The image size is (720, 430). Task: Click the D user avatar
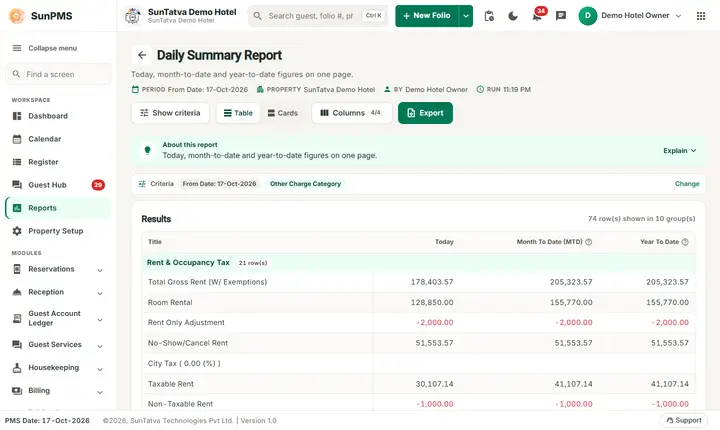tap(587, 16)
